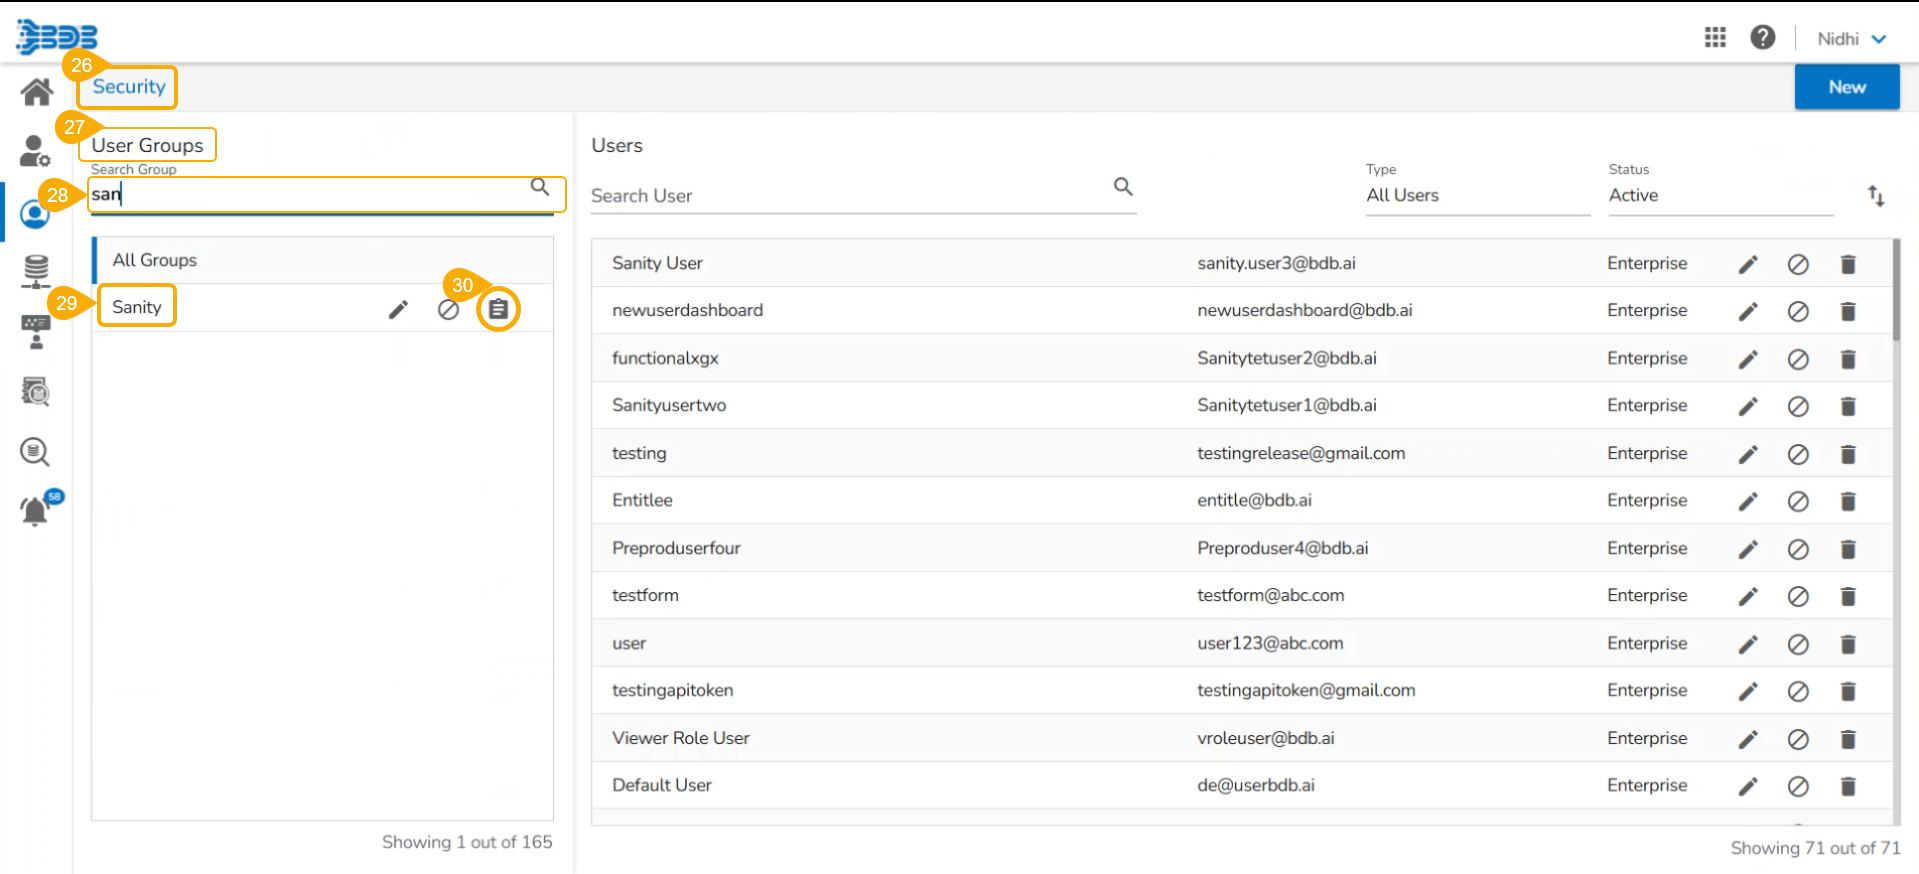Viewport: 1919px width, 874px height.
Task: Go to Home from the sidebar
Action: (37, 92)
